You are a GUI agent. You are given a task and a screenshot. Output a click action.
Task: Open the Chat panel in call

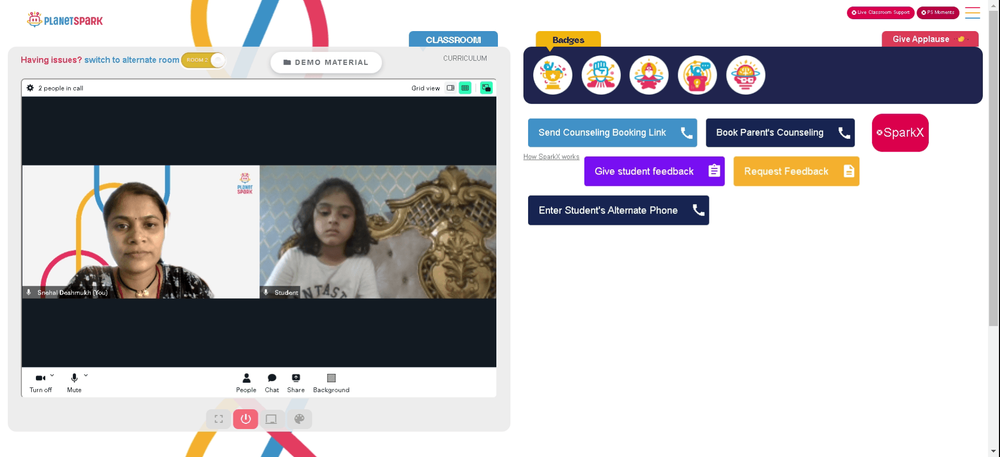pyautogui.click(x=272, y=383)
